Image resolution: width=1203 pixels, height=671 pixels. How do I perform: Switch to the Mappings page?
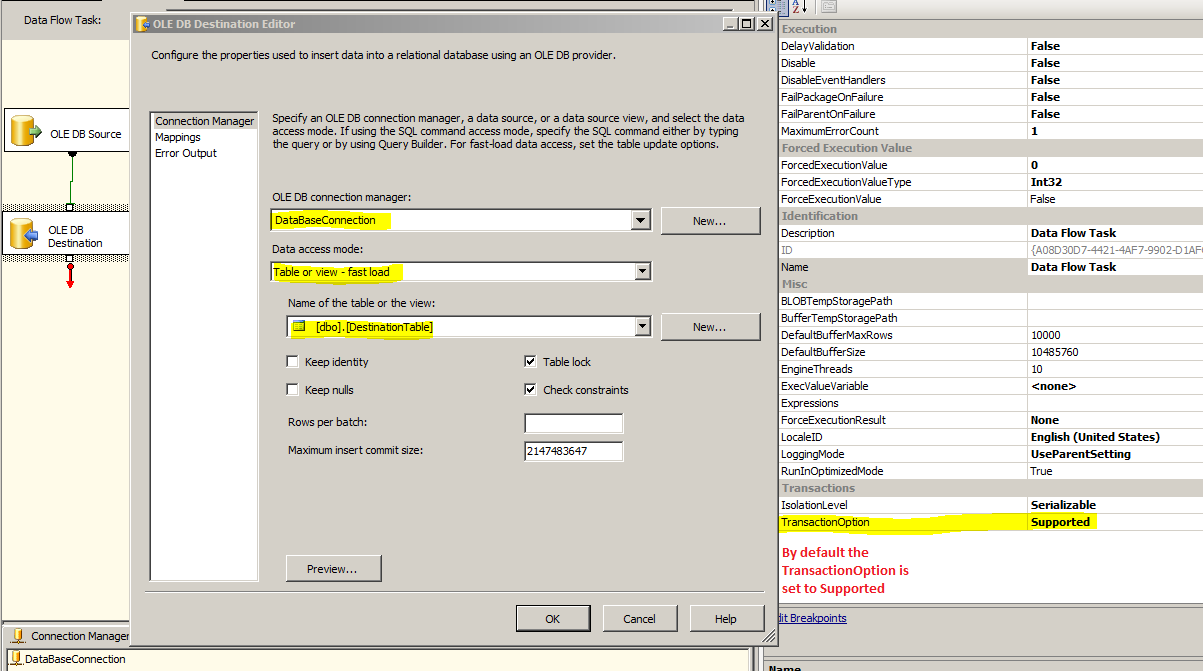point(177,137)
